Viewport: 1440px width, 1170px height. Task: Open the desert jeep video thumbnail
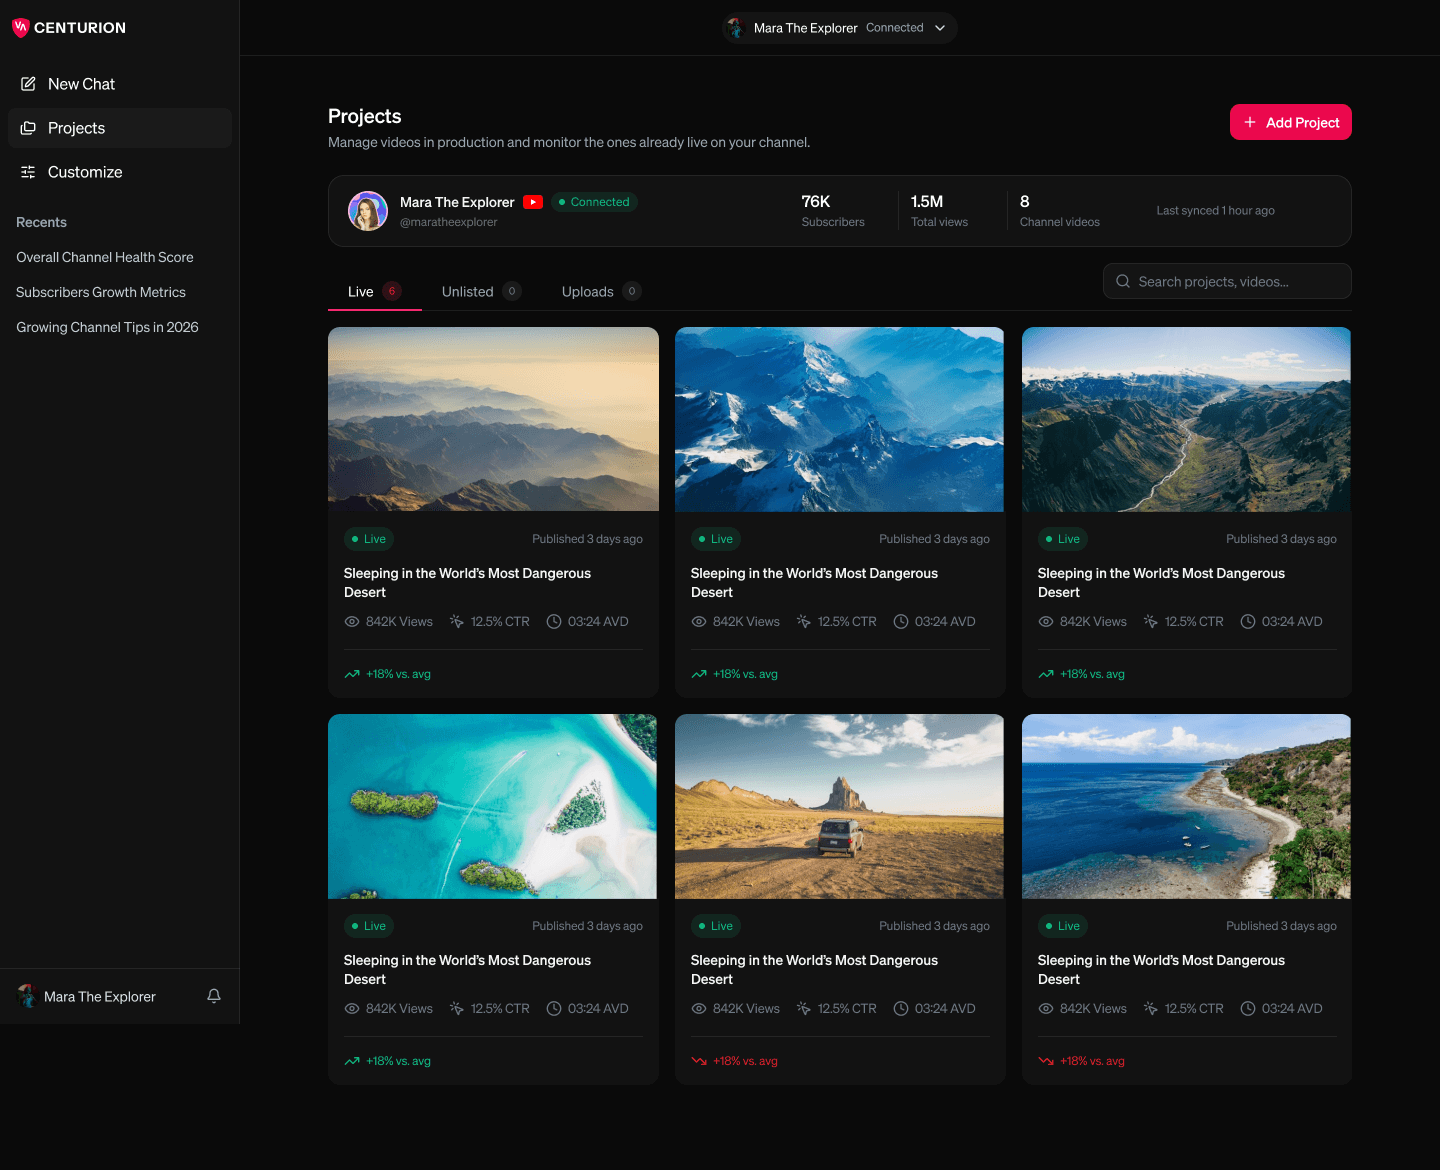[840, 806]
